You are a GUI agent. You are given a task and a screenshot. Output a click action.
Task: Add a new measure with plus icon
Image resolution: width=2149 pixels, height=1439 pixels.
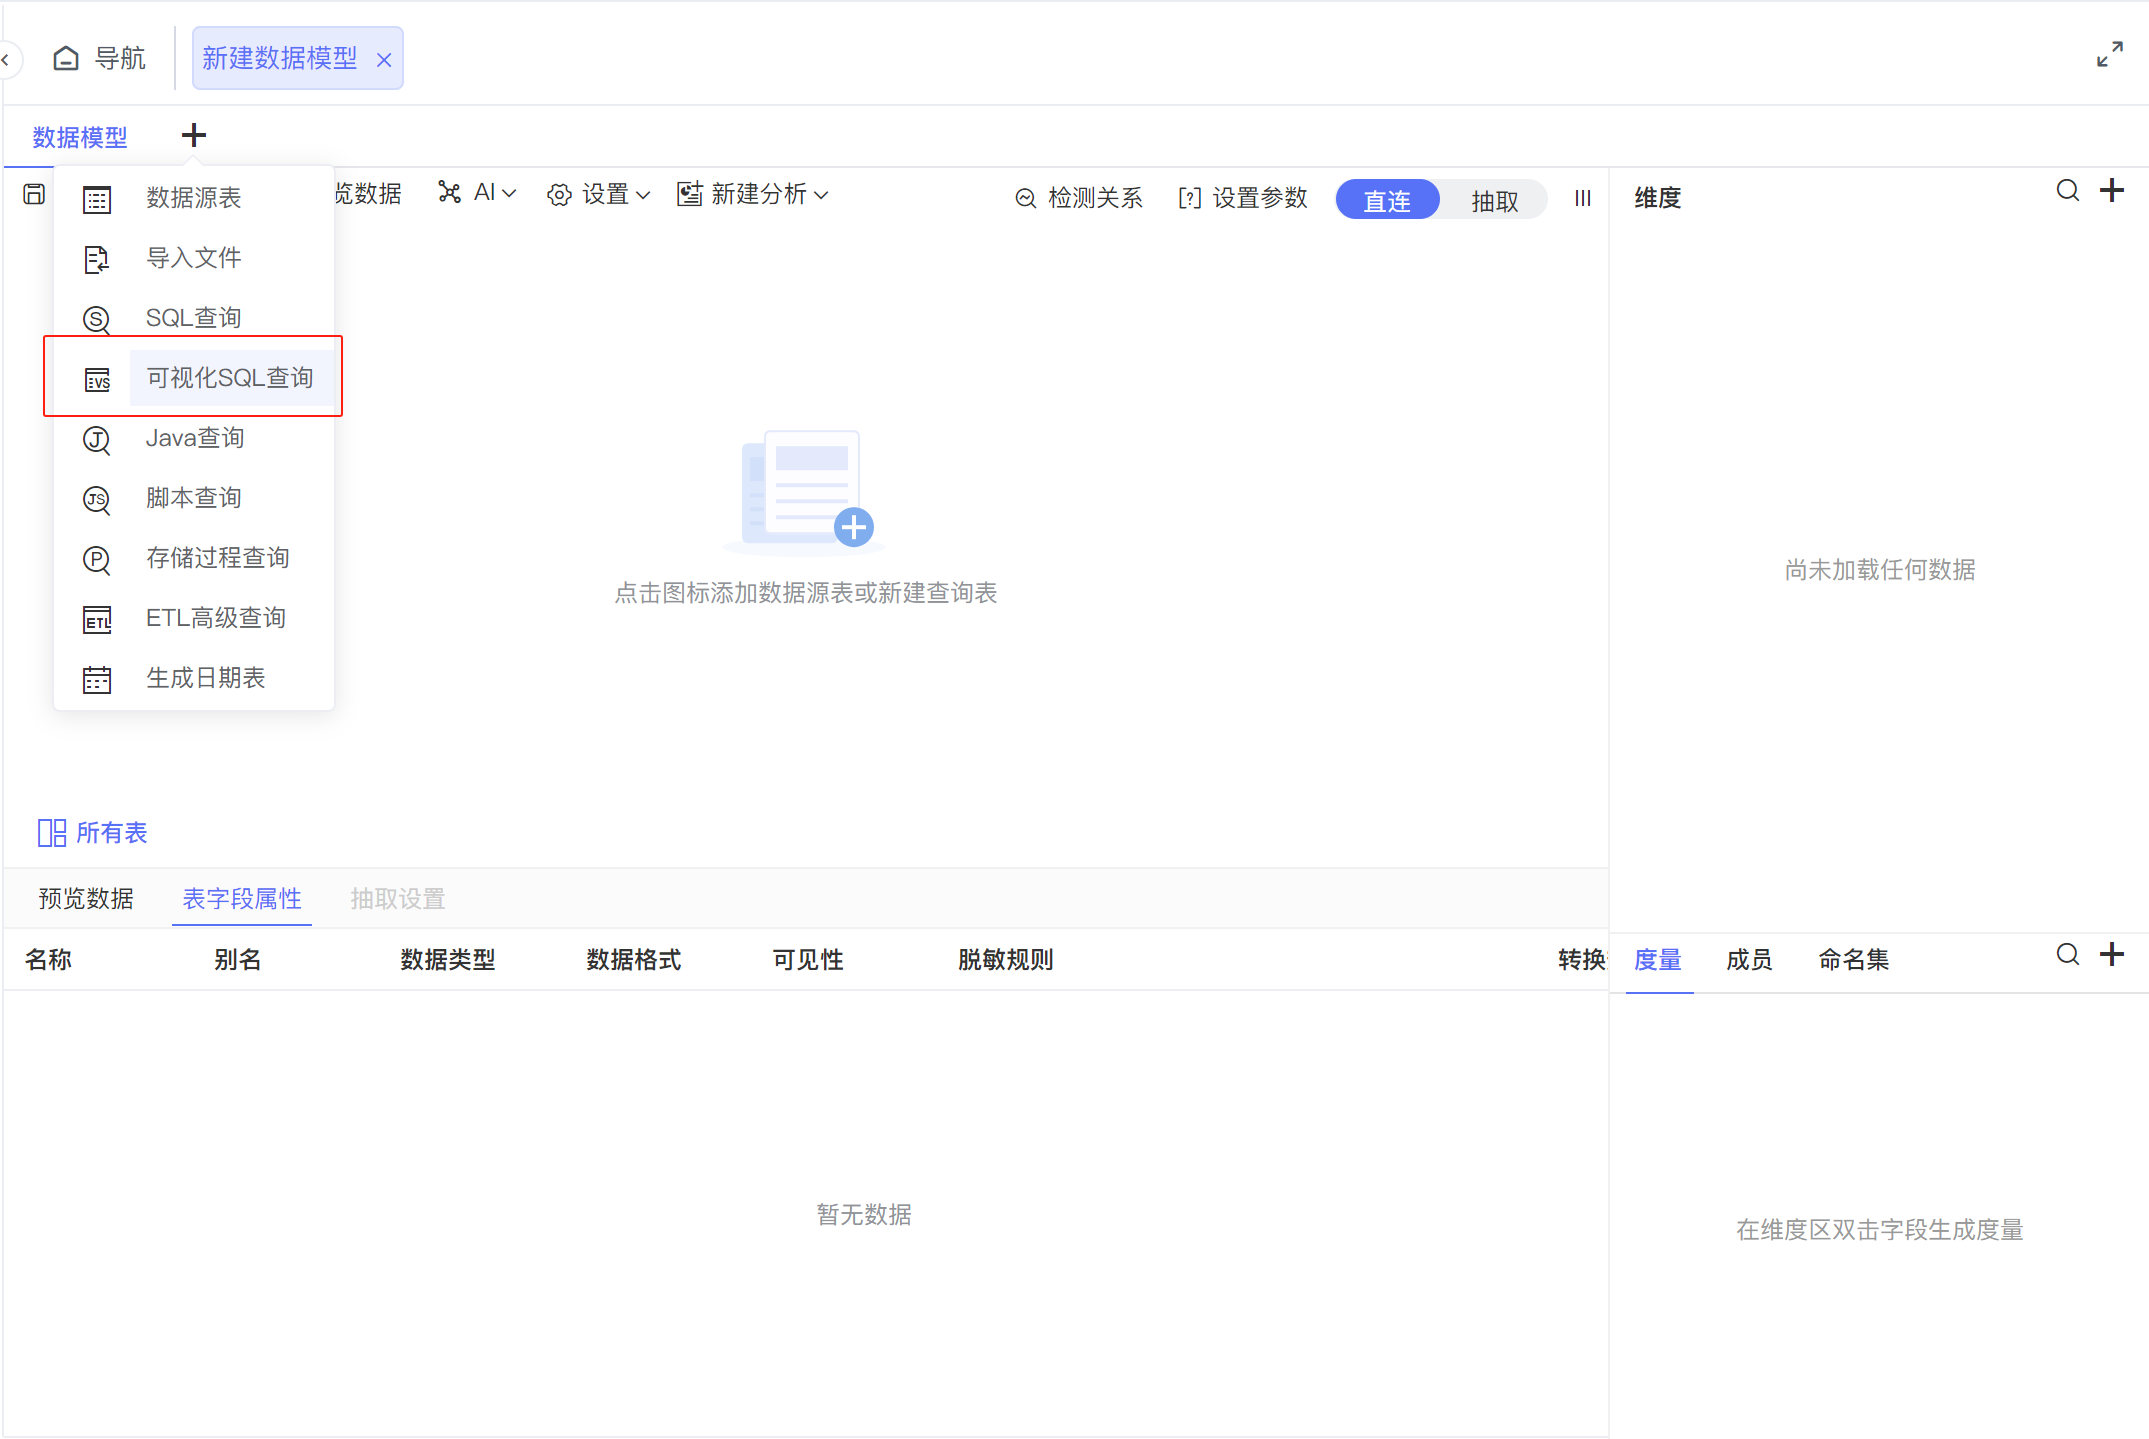pos(2112,954)
